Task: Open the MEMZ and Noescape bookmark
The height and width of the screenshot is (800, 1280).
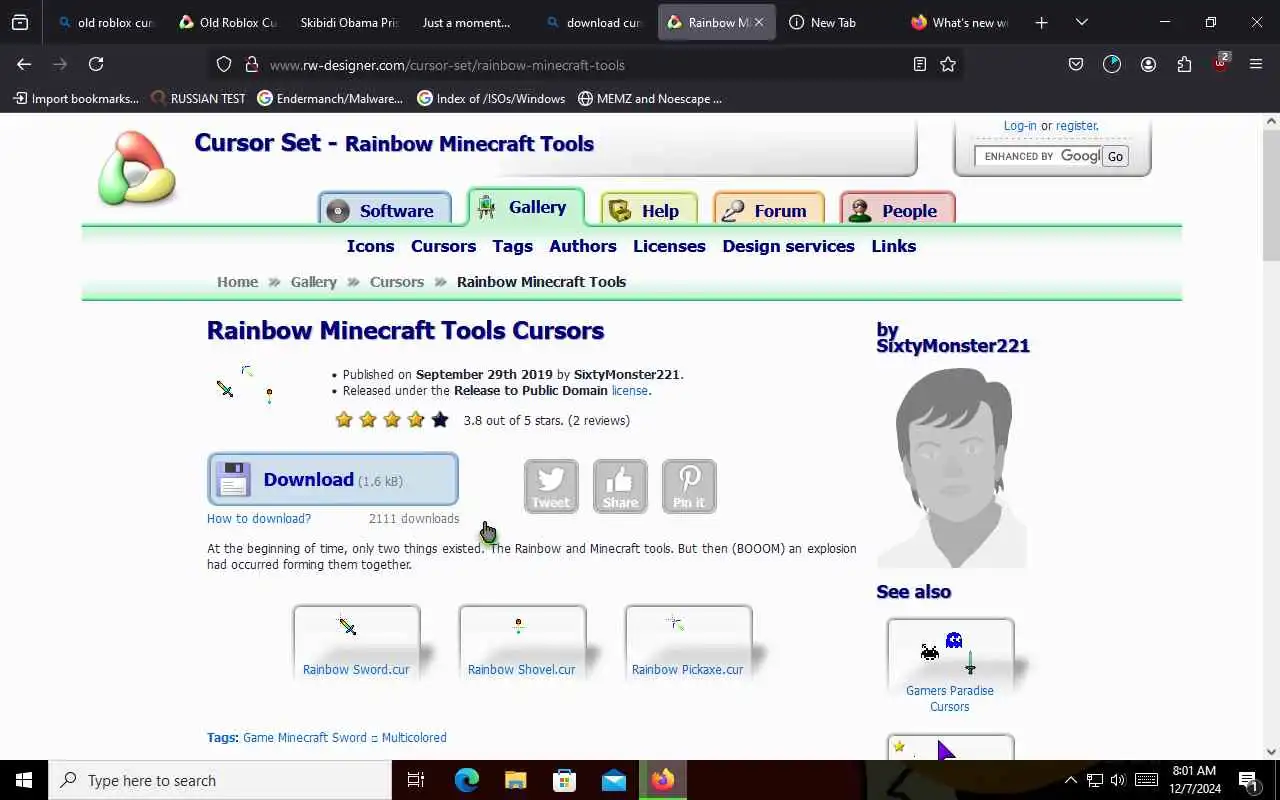Action: (650, 99)
